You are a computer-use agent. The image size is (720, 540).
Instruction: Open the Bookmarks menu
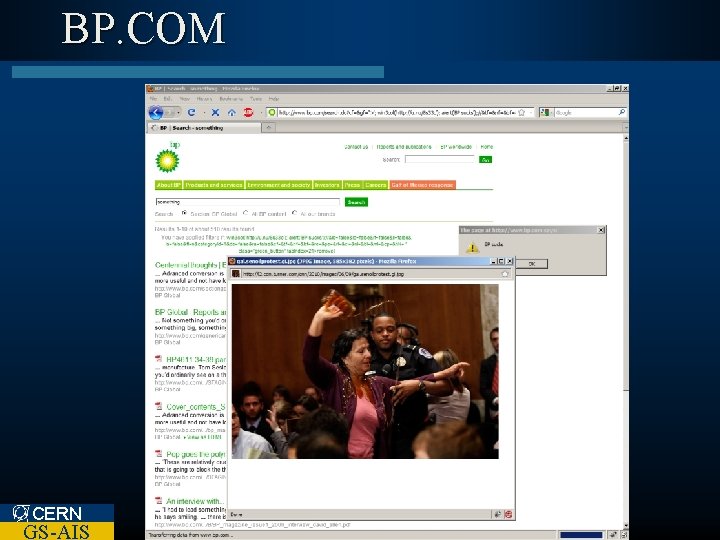(231, 99)
